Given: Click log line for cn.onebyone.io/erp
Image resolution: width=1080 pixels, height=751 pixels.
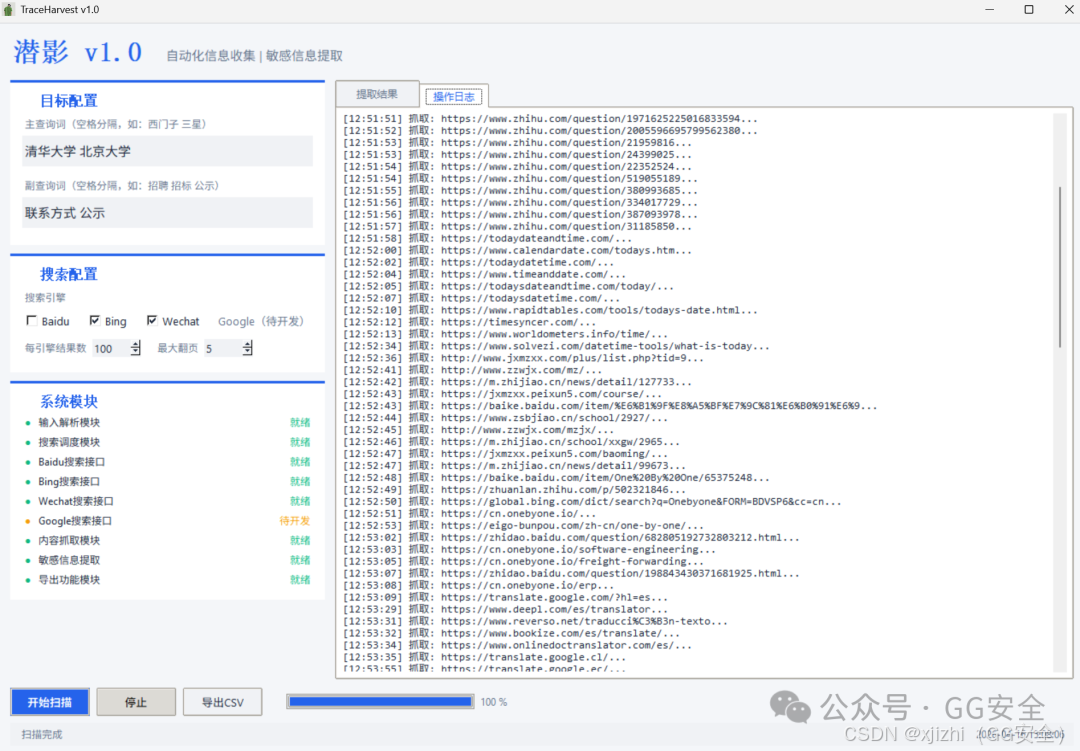Looking at the screenshot, I should 479,586.
